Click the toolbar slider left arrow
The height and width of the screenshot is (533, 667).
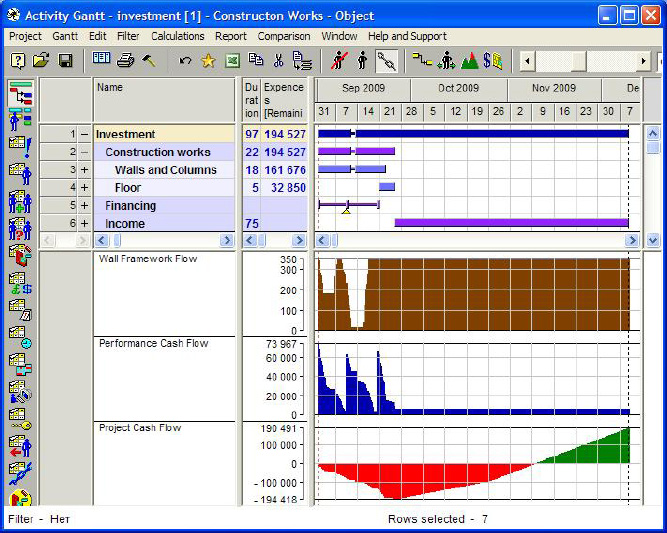pyautogui.click(x=527, y=61)
